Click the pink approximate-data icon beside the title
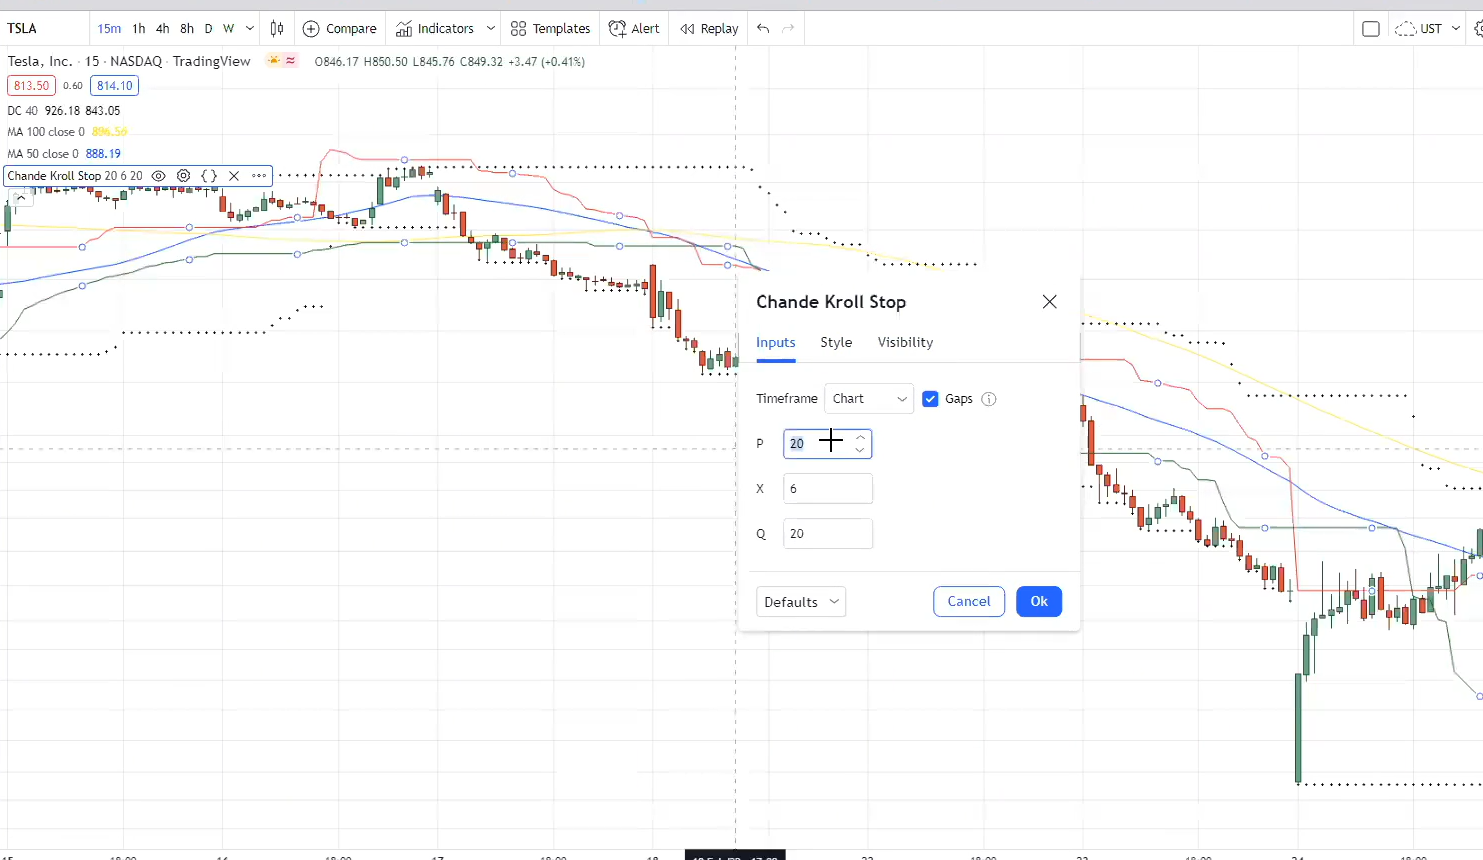The width and height of the screenshot is (1483, 860). 291,61
